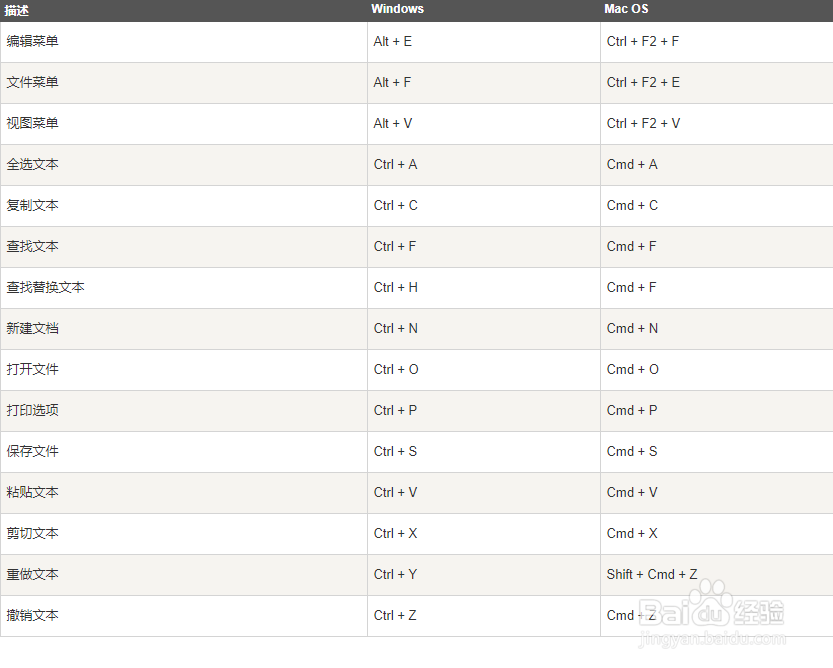Click the 查找替换文本 description cell
The image size is (833, 668).
46,288
